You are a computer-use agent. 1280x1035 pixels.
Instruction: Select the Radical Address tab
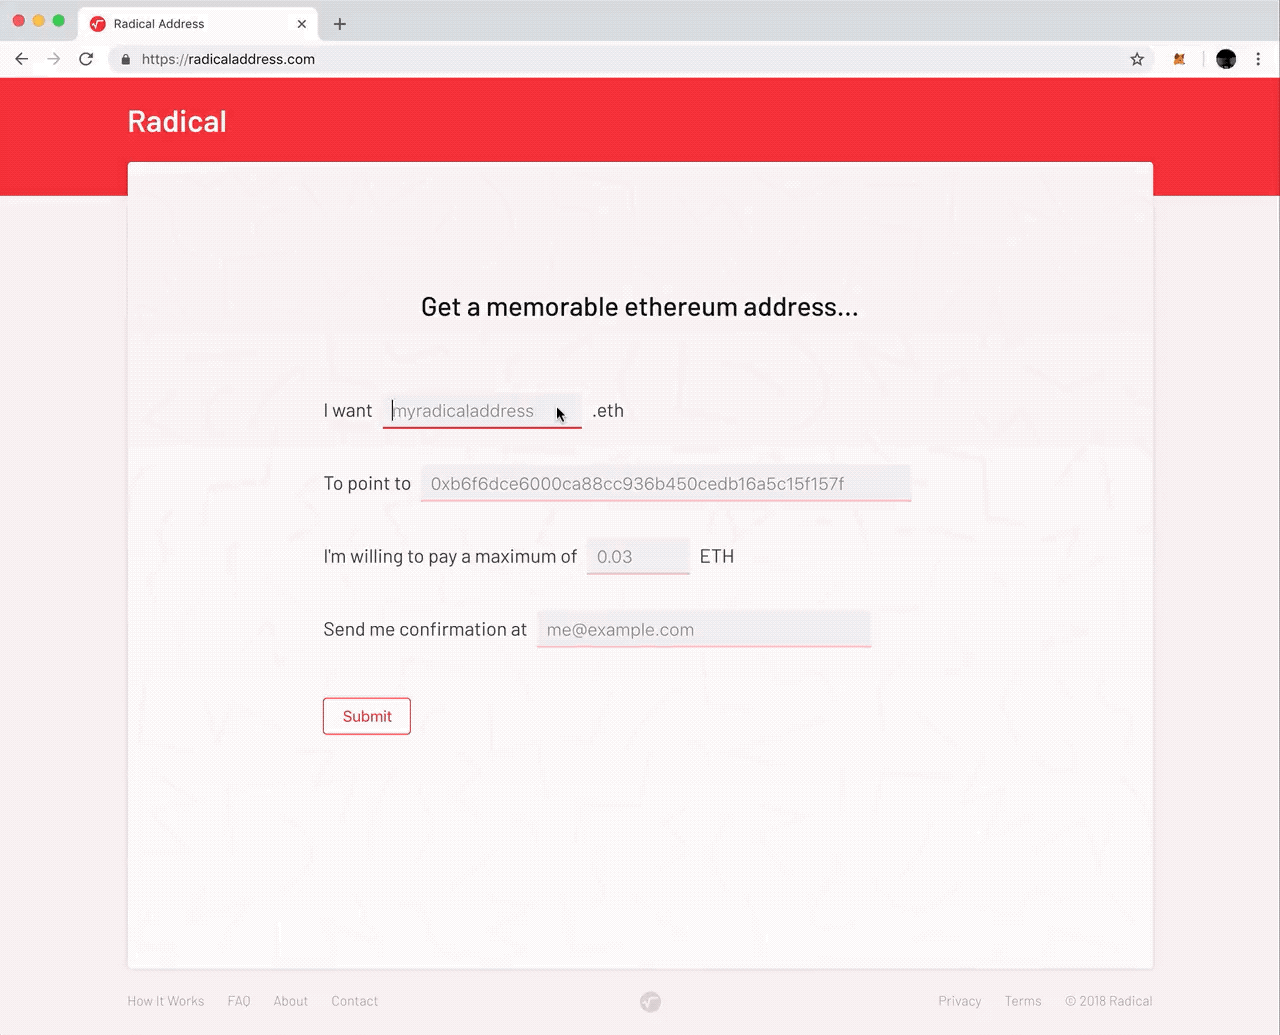click(x=198, y=24)
